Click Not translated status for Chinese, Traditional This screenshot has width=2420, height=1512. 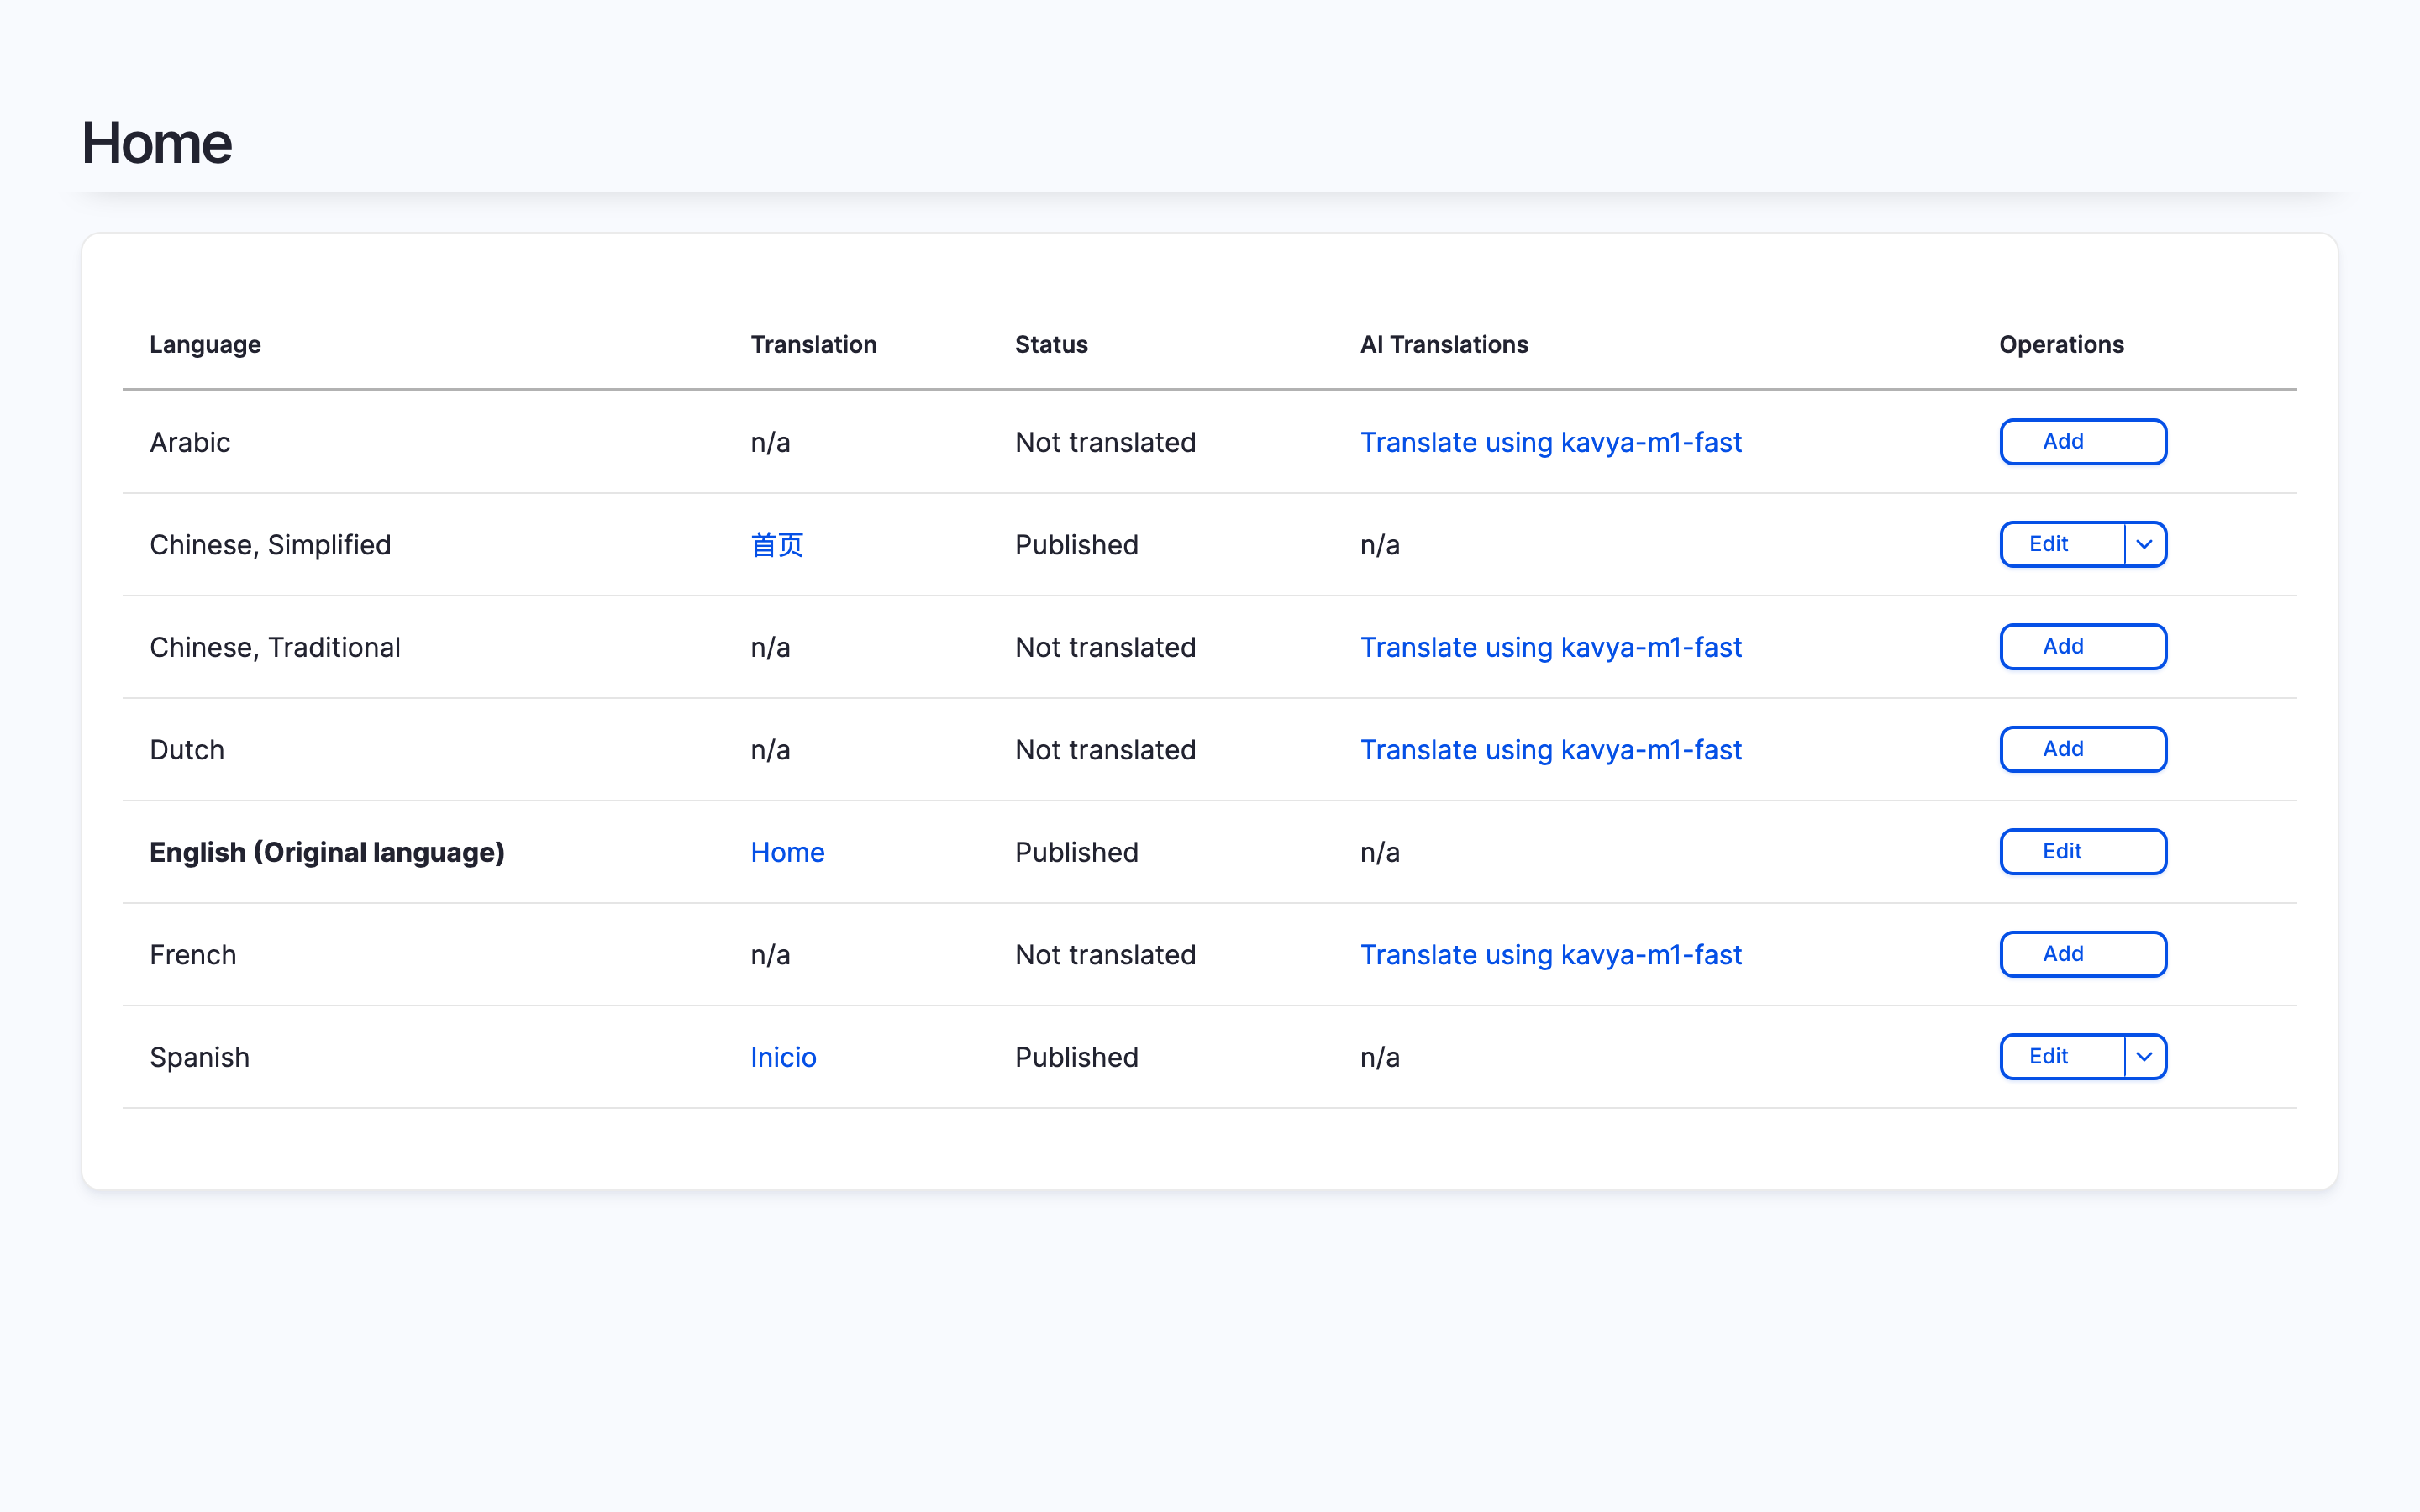point(1105,647)
